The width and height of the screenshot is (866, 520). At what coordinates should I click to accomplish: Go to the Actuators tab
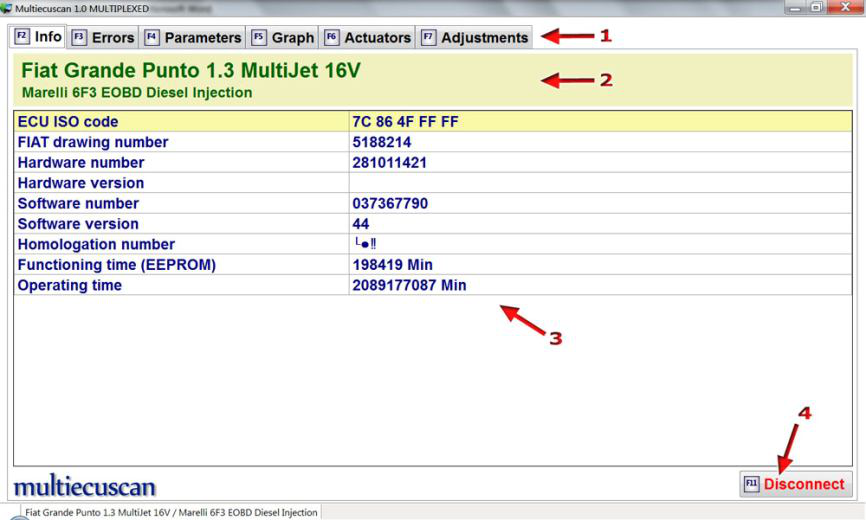coord(377,38)
